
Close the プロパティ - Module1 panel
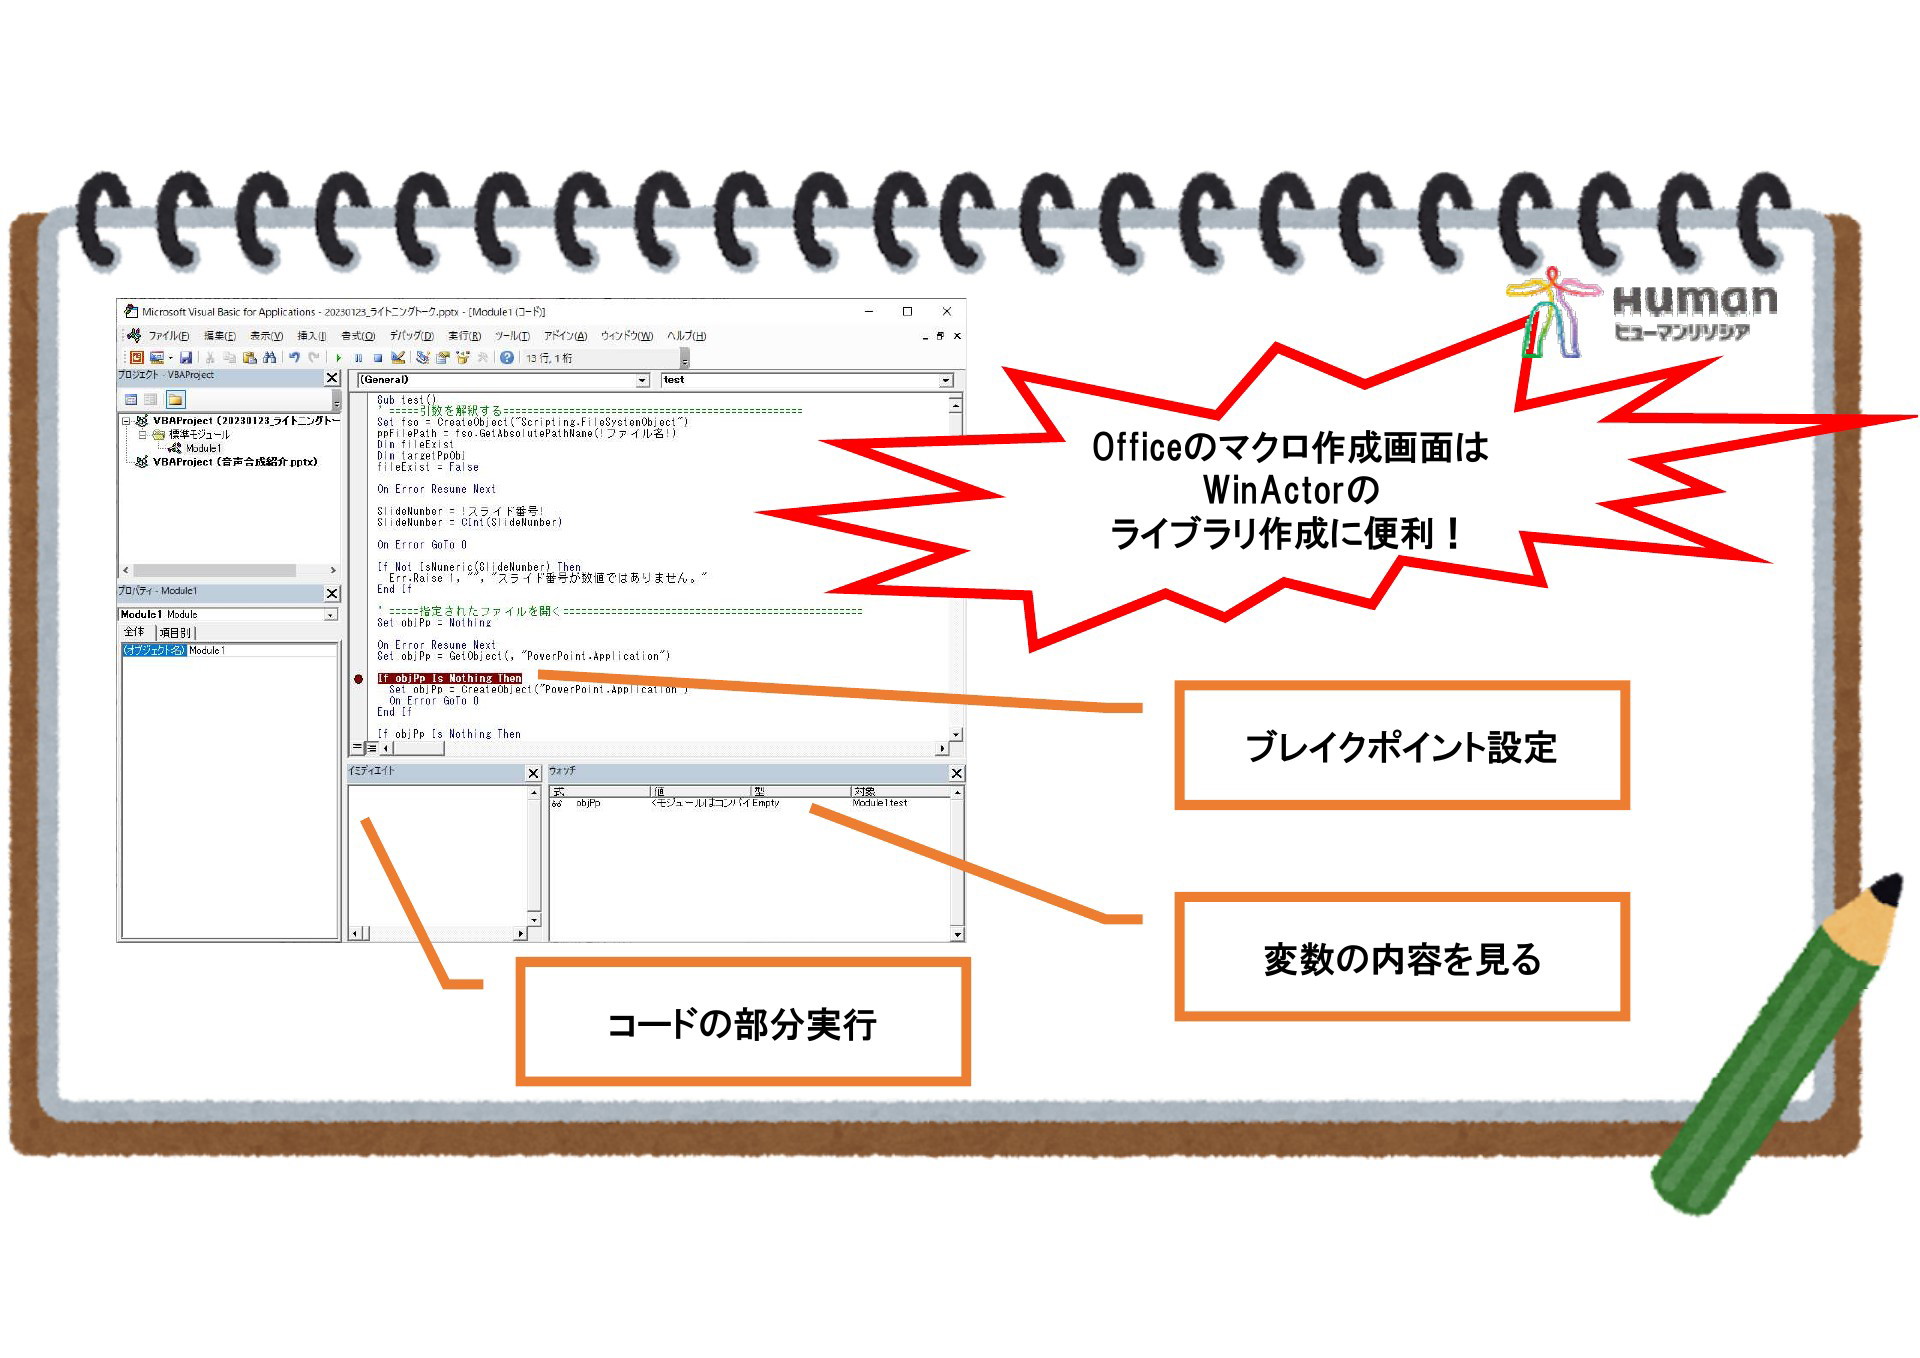[x=332, y=594]
